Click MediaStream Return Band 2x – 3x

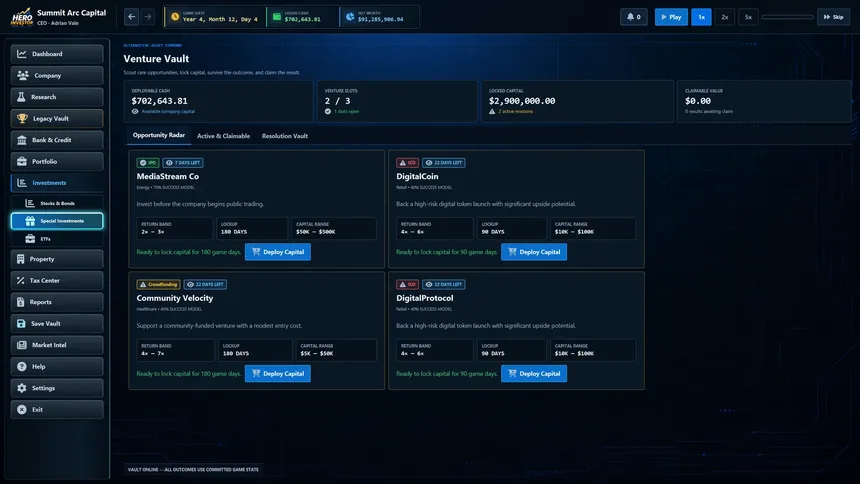point(174,228)
